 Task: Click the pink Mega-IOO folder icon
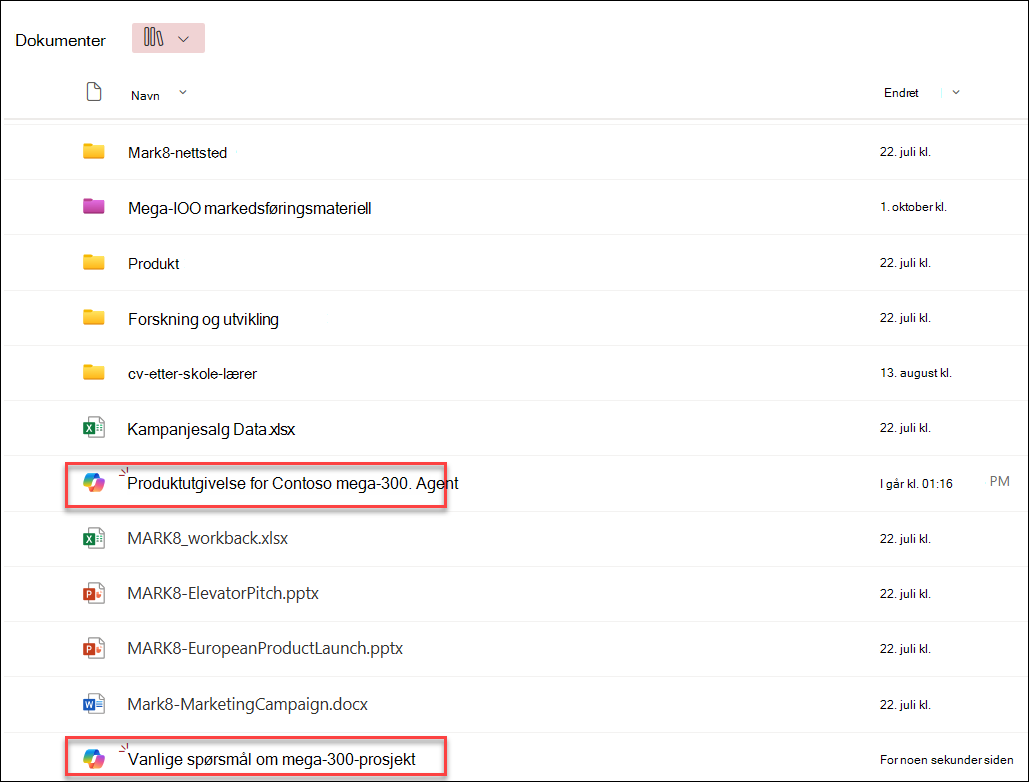tap(94, 207)
